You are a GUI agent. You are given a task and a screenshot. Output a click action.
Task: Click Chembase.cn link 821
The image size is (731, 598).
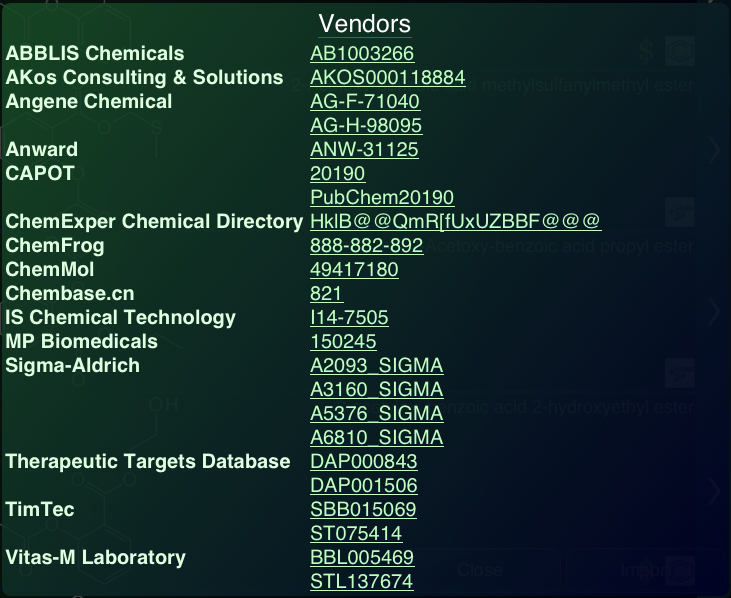327,294
